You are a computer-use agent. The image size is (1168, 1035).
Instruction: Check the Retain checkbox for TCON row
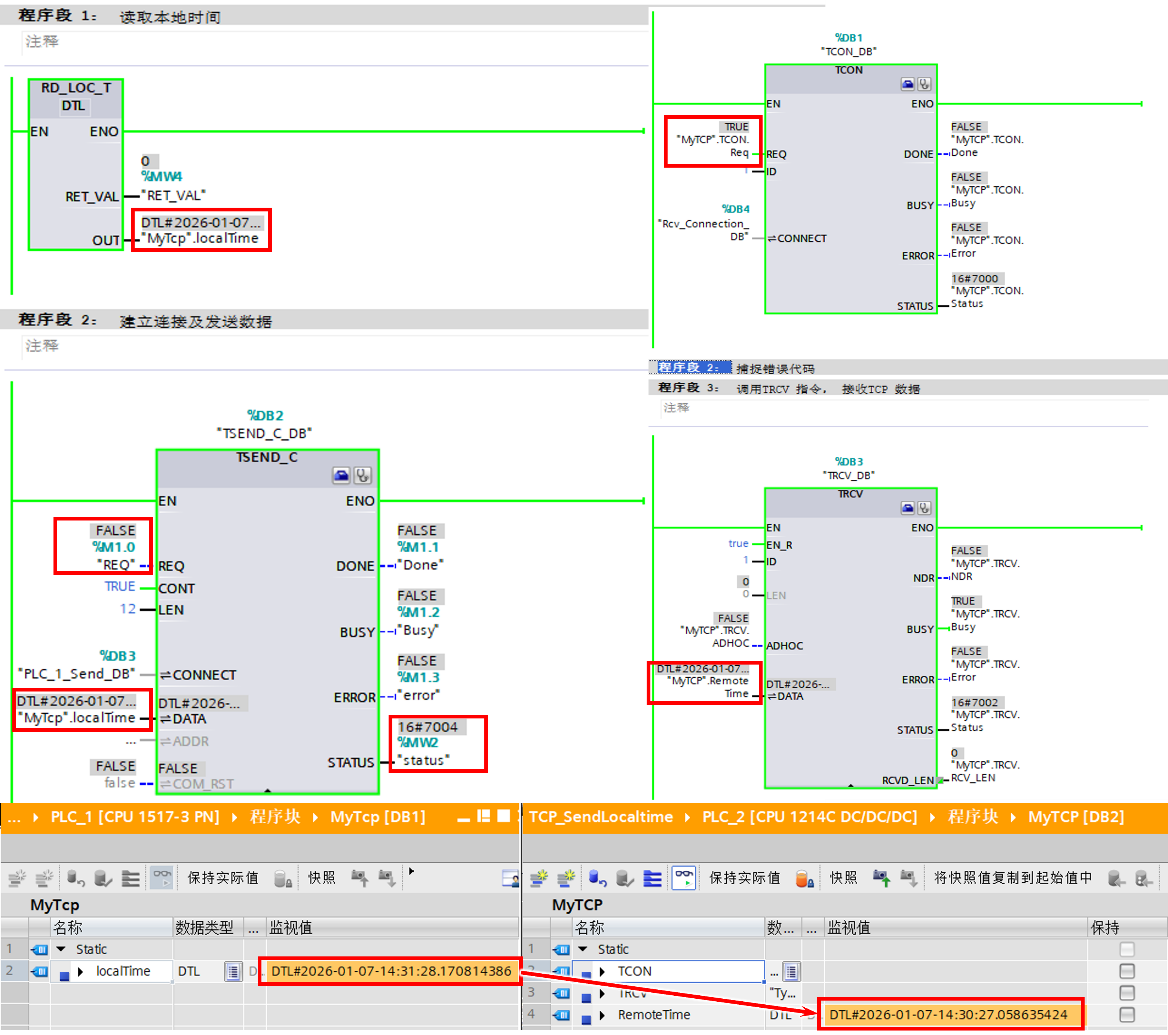point(1127,971)
